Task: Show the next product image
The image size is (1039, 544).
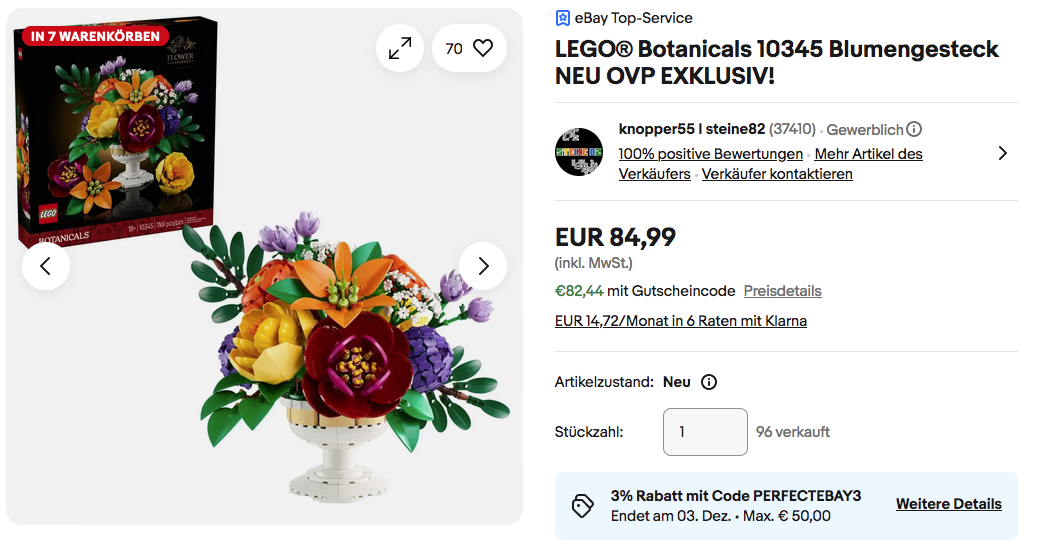Action: click(x=483, y=266)
